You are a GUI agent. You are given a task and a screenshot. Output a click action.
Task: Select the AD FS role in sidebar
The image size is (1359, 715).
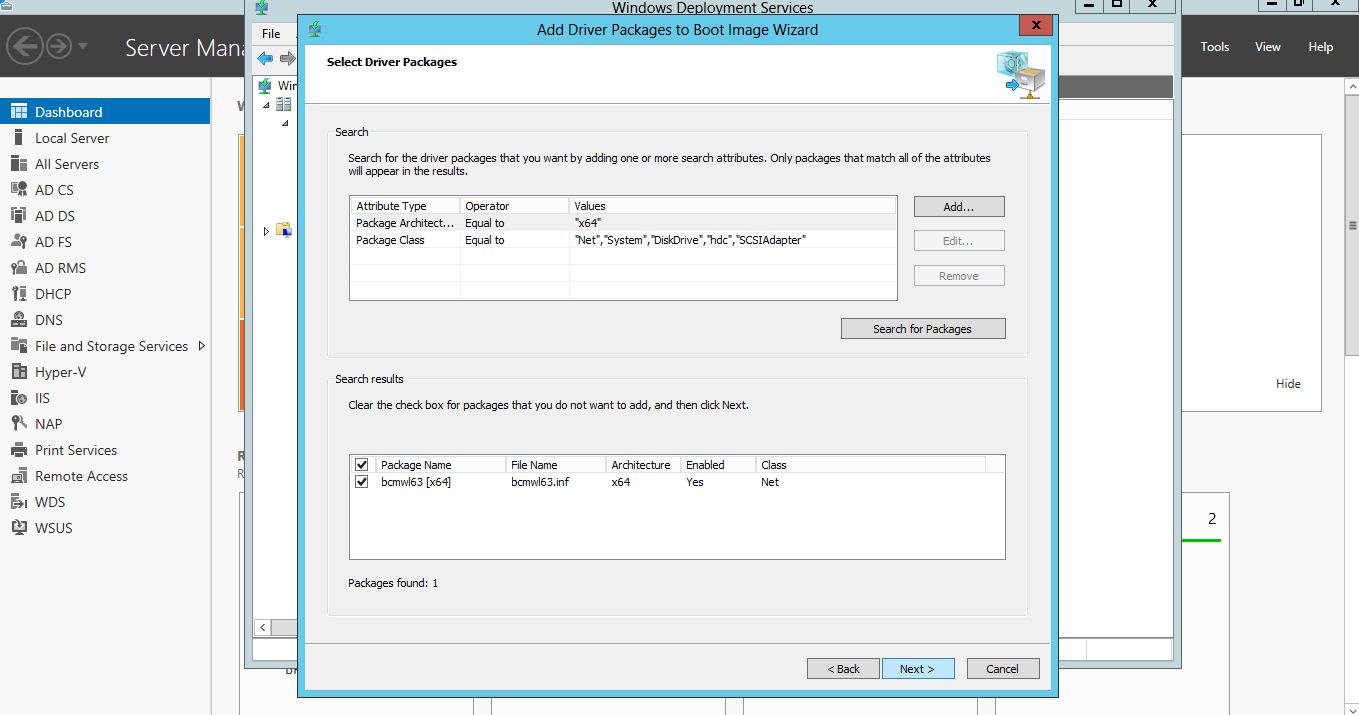(x=105, y=242)
